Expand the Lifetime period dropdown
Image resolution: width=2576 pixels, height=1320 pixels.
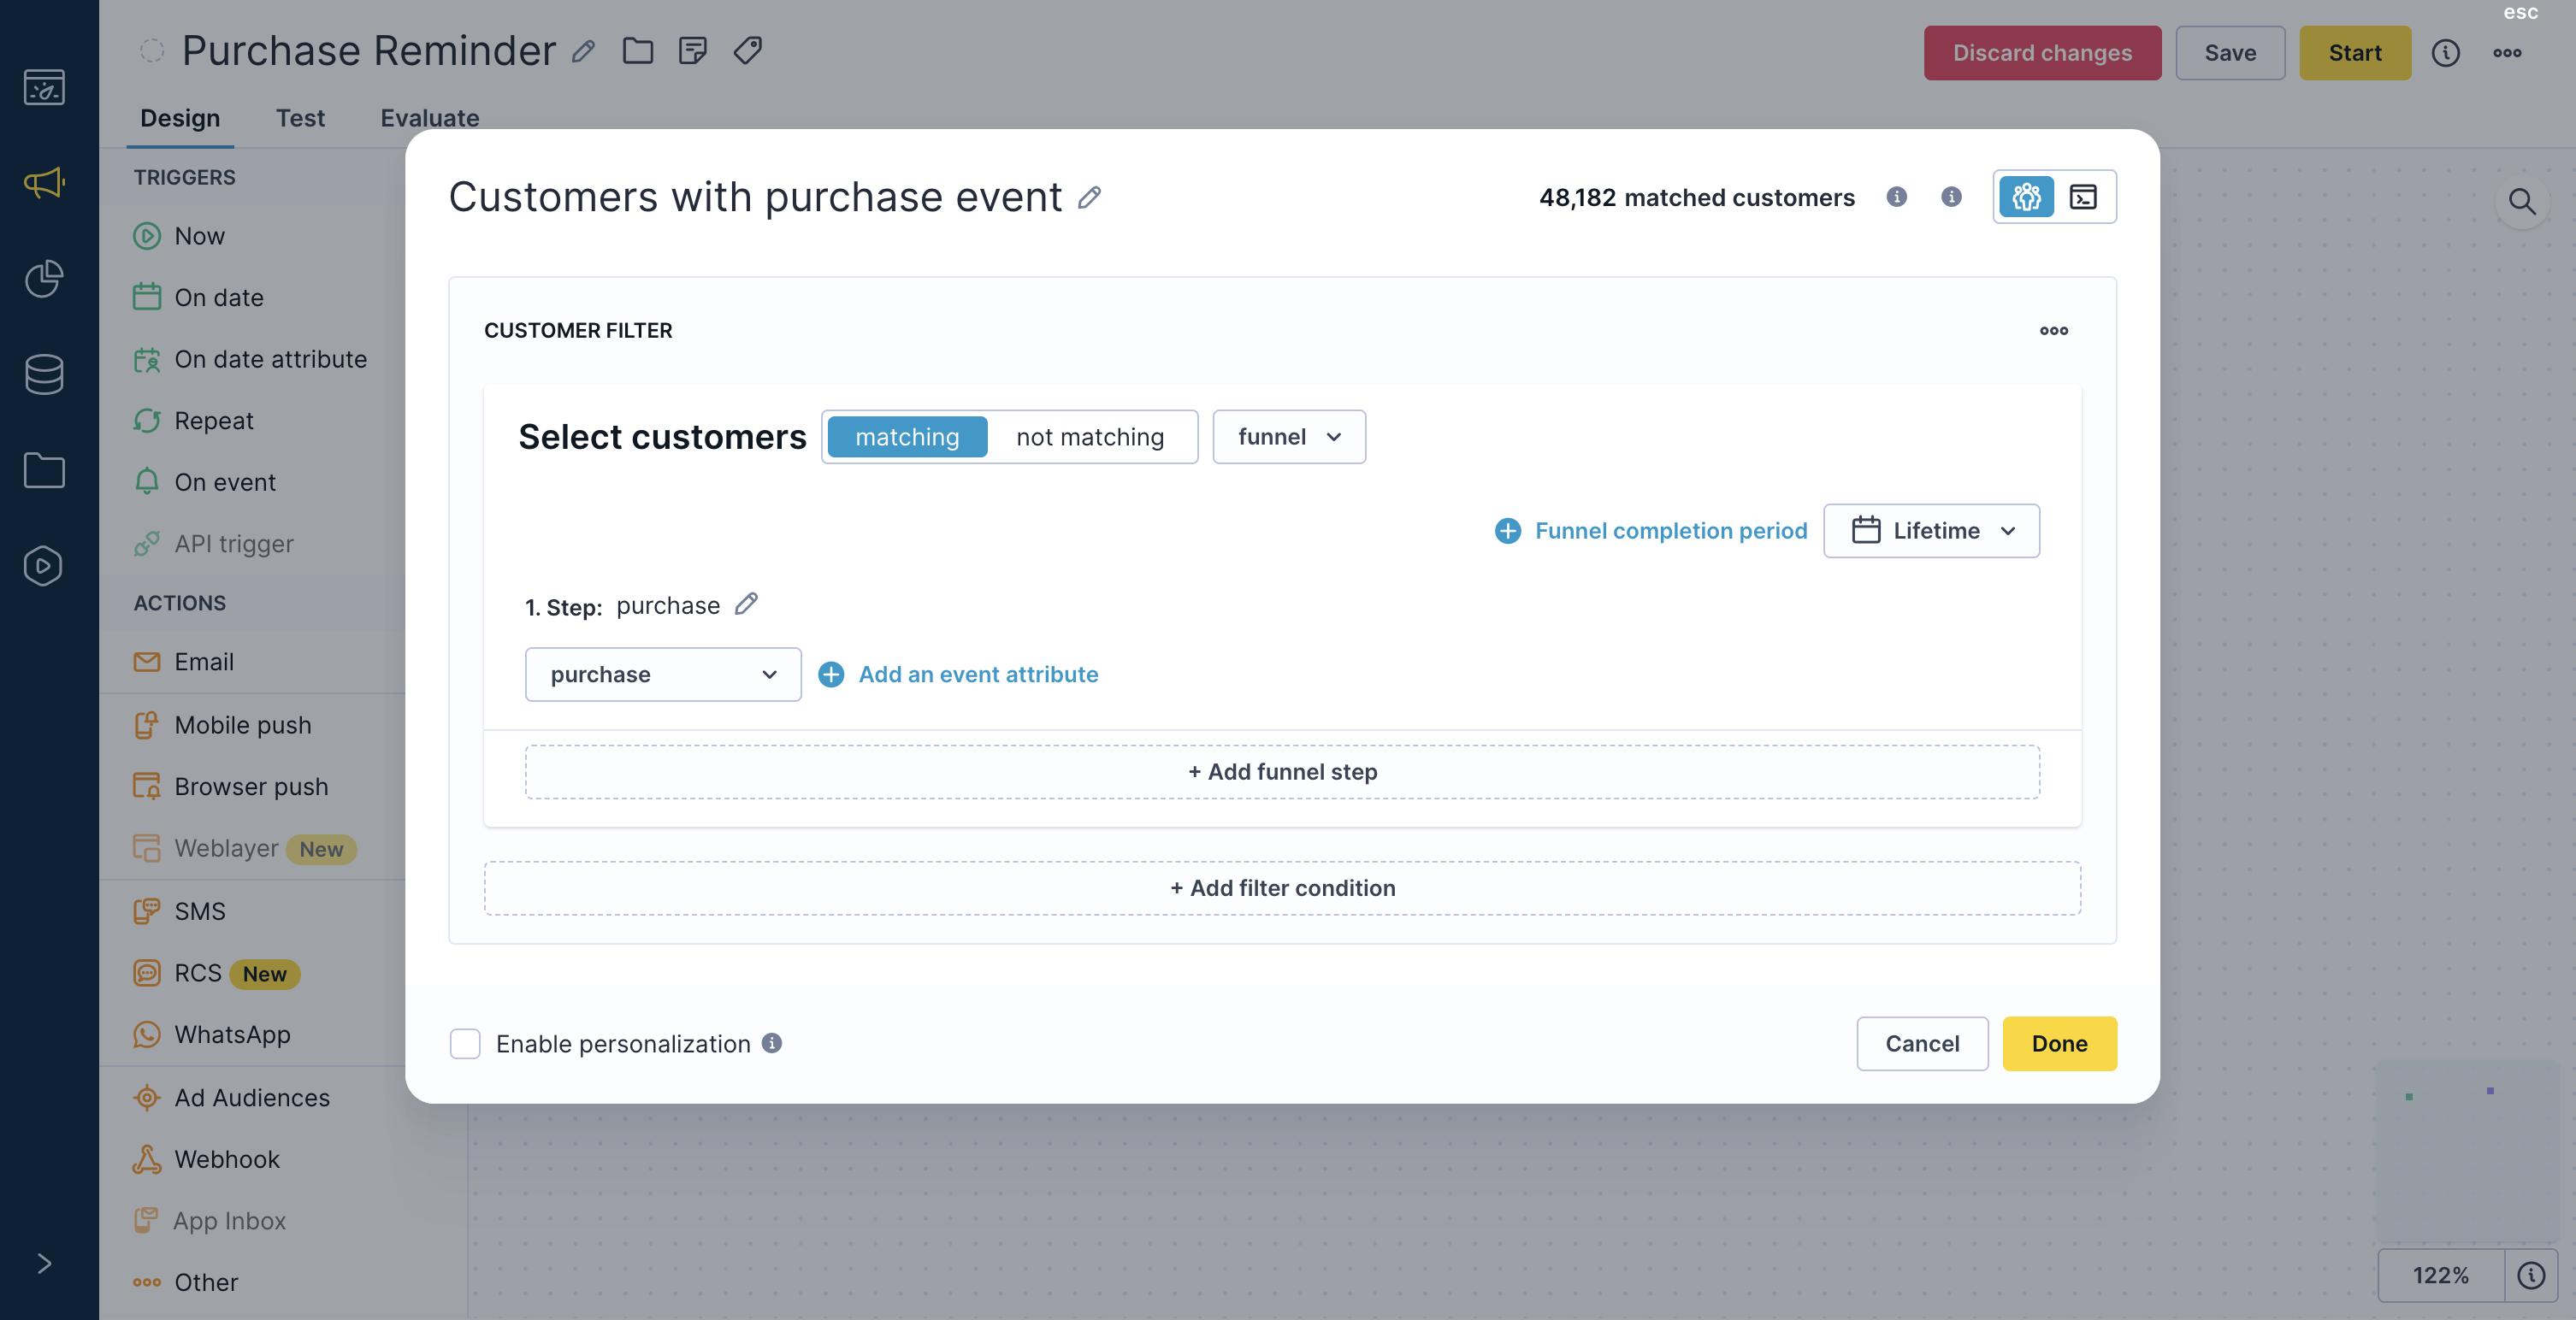pos(1931,530)
